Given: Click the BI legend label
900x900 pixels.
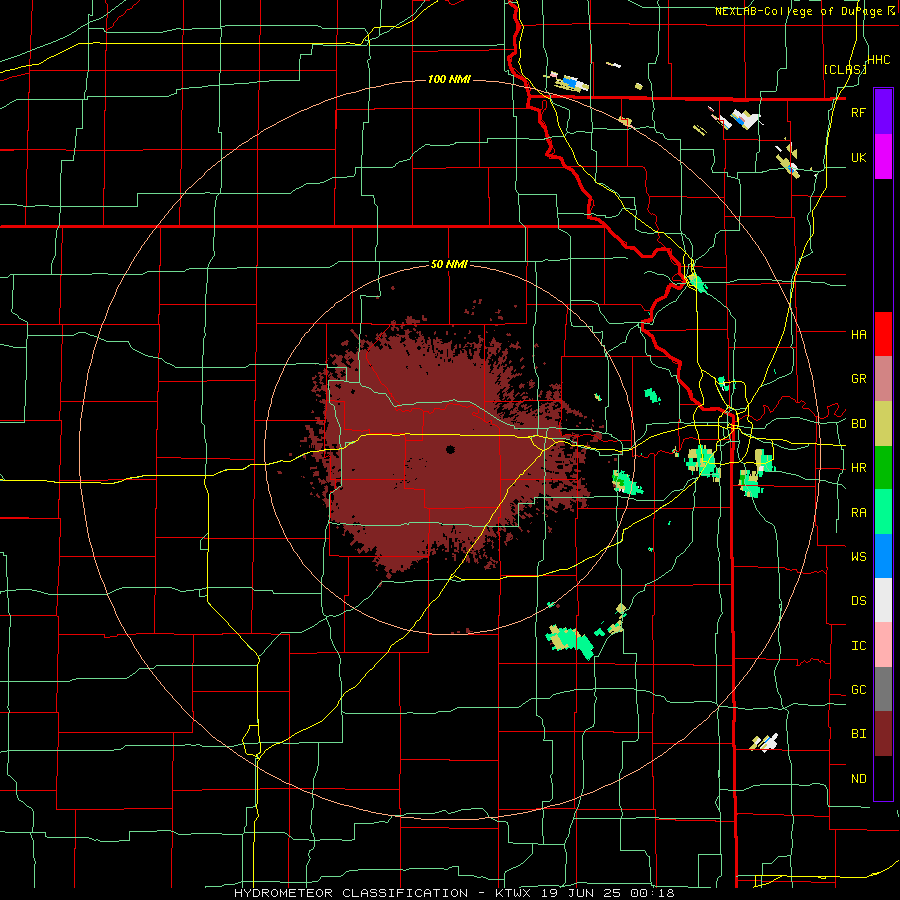Looking at the screenshot, I should pyautogui.click(x=858, y=734).
